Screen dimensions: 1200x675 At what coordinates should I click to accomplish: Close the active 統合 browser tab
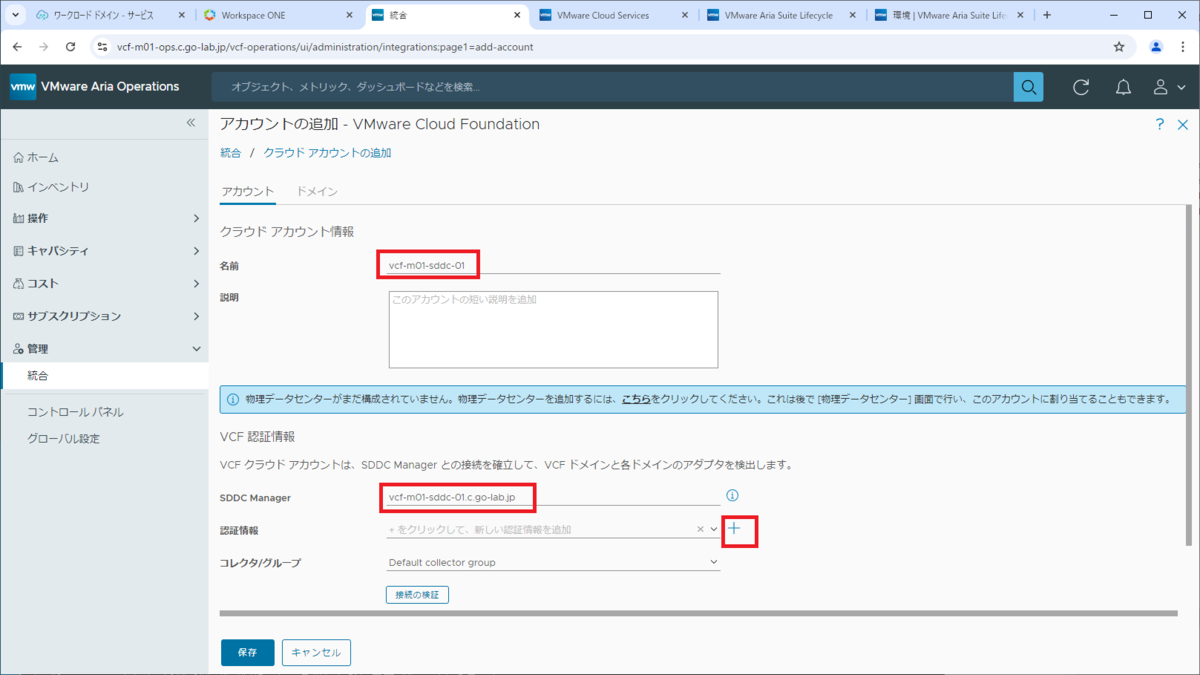[517, 15]
